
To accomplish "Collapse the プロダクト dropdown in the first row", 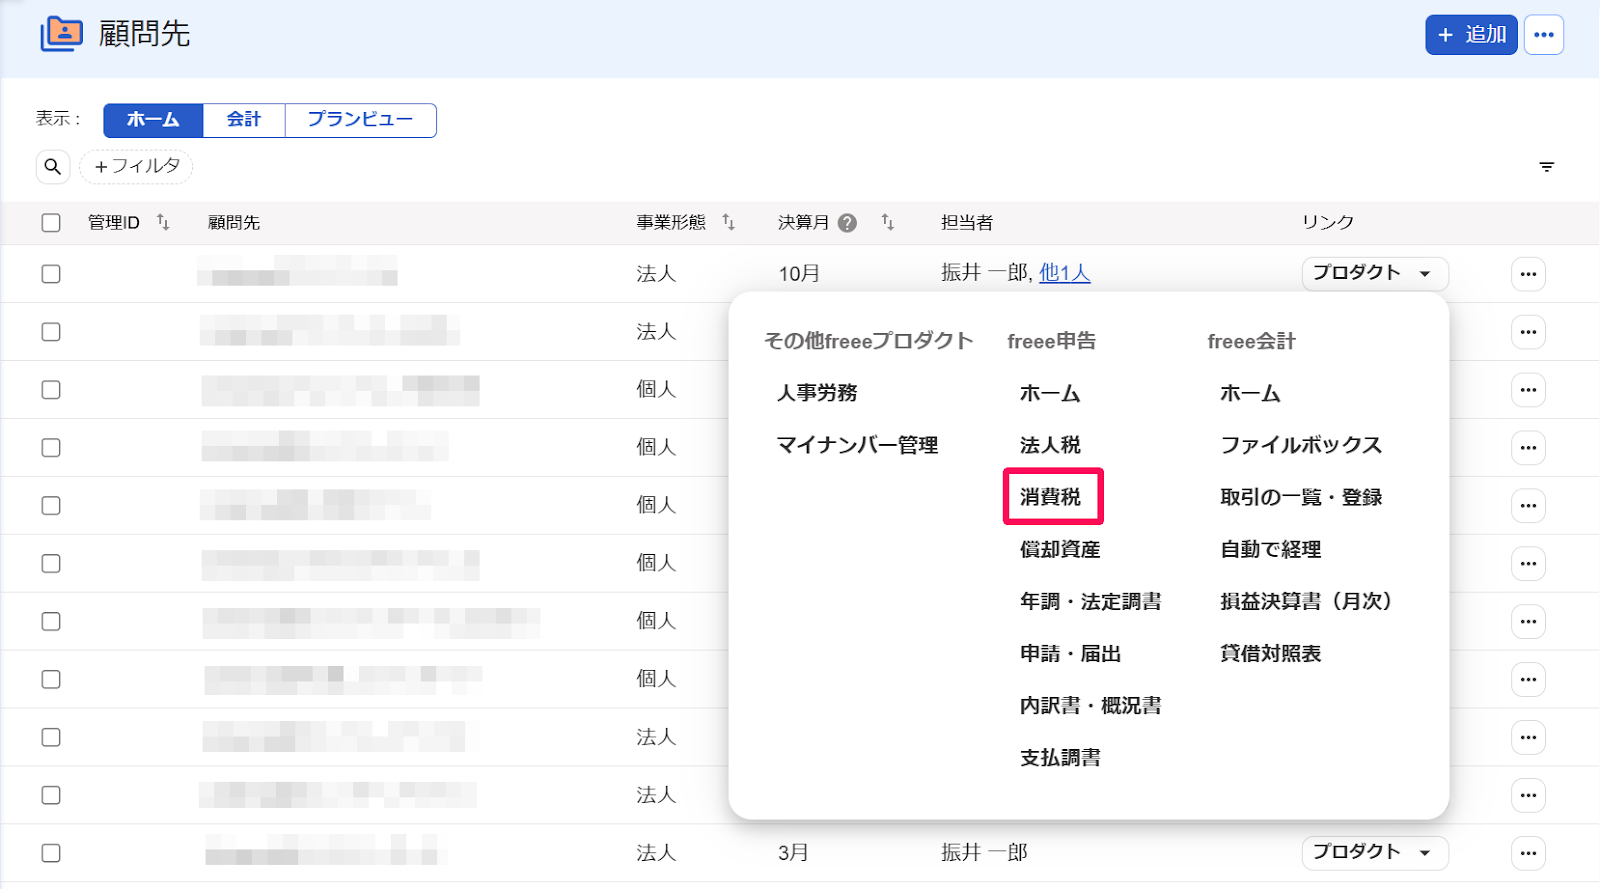I will pos(1375,273).
